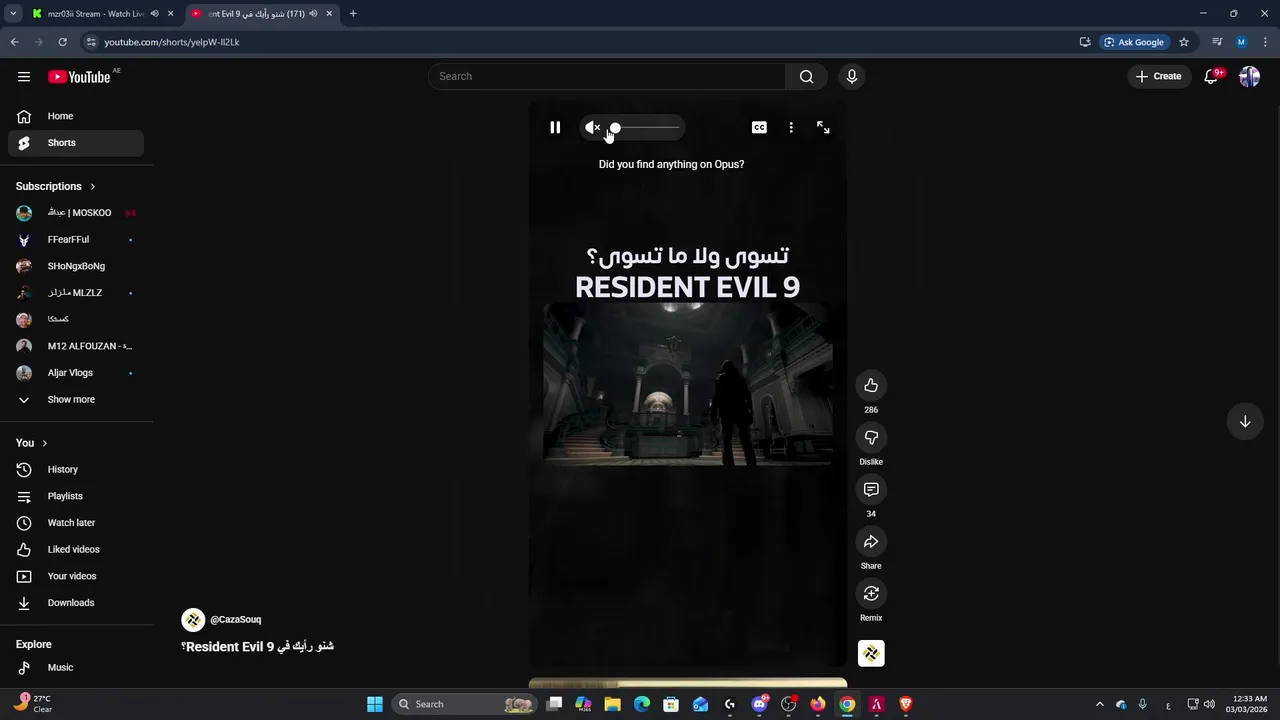The image size is (1280, 720).
Task: Unmute the Short with the speaker icon
Action: [592, 127]
